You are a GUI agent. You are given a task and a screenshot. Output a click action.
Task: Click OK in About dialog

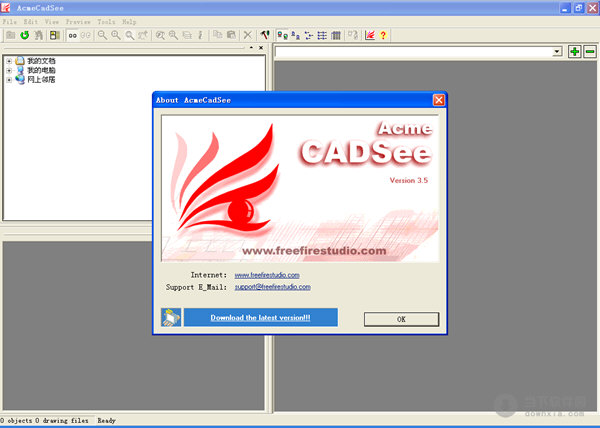point(401,319)
